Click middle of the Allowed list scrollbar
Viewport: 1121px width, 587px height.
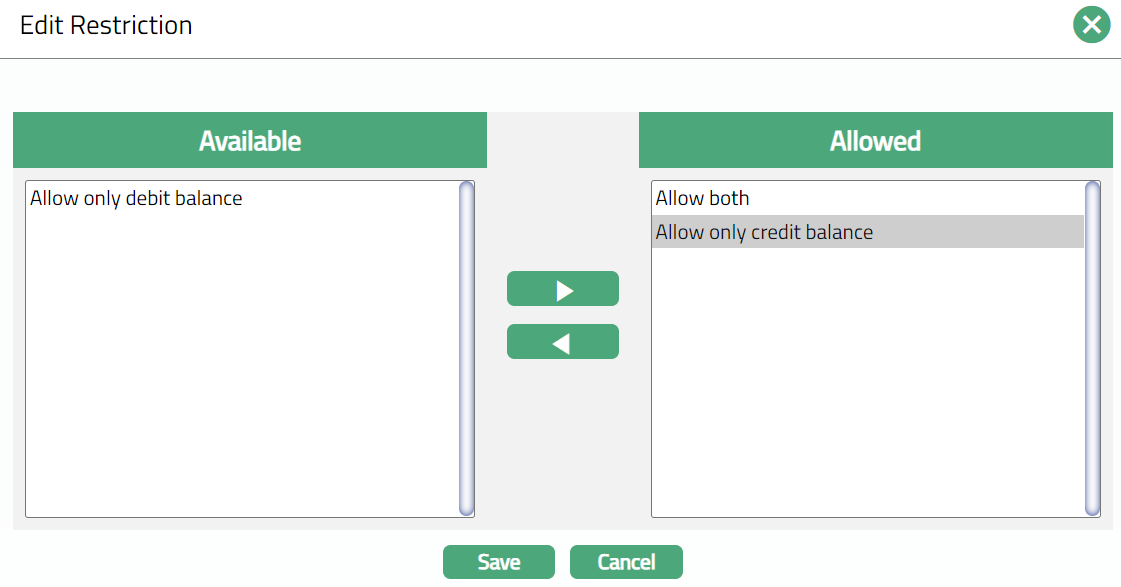coord(1092,348)
